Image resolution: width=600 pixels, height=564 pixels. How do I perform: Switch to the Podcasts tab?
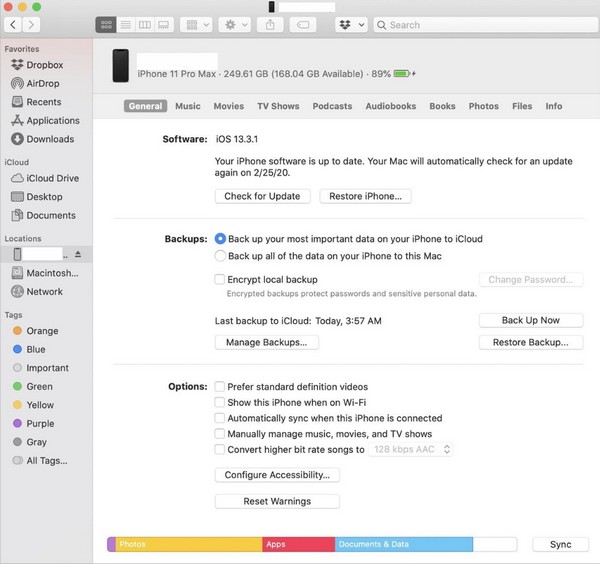pos(332,106)
